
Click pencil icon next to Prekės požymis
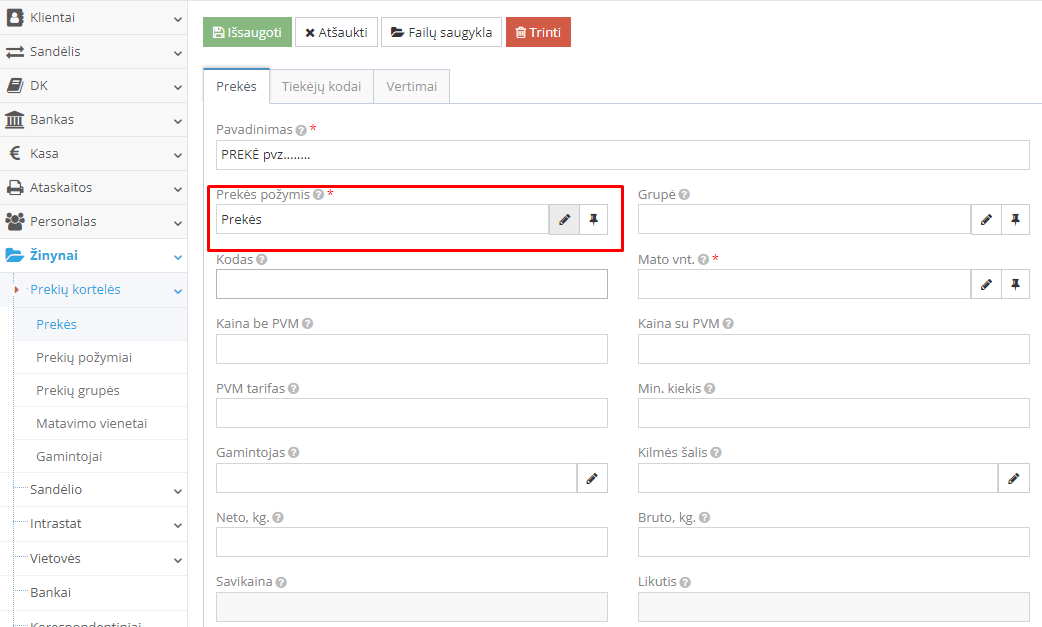564,220
